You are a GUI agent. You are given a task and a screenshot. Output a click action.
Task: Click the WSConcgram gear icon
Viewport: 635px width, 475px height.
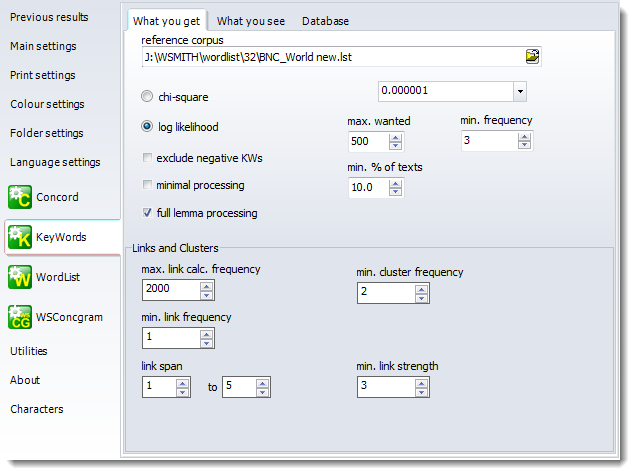(x=19, y=317)
